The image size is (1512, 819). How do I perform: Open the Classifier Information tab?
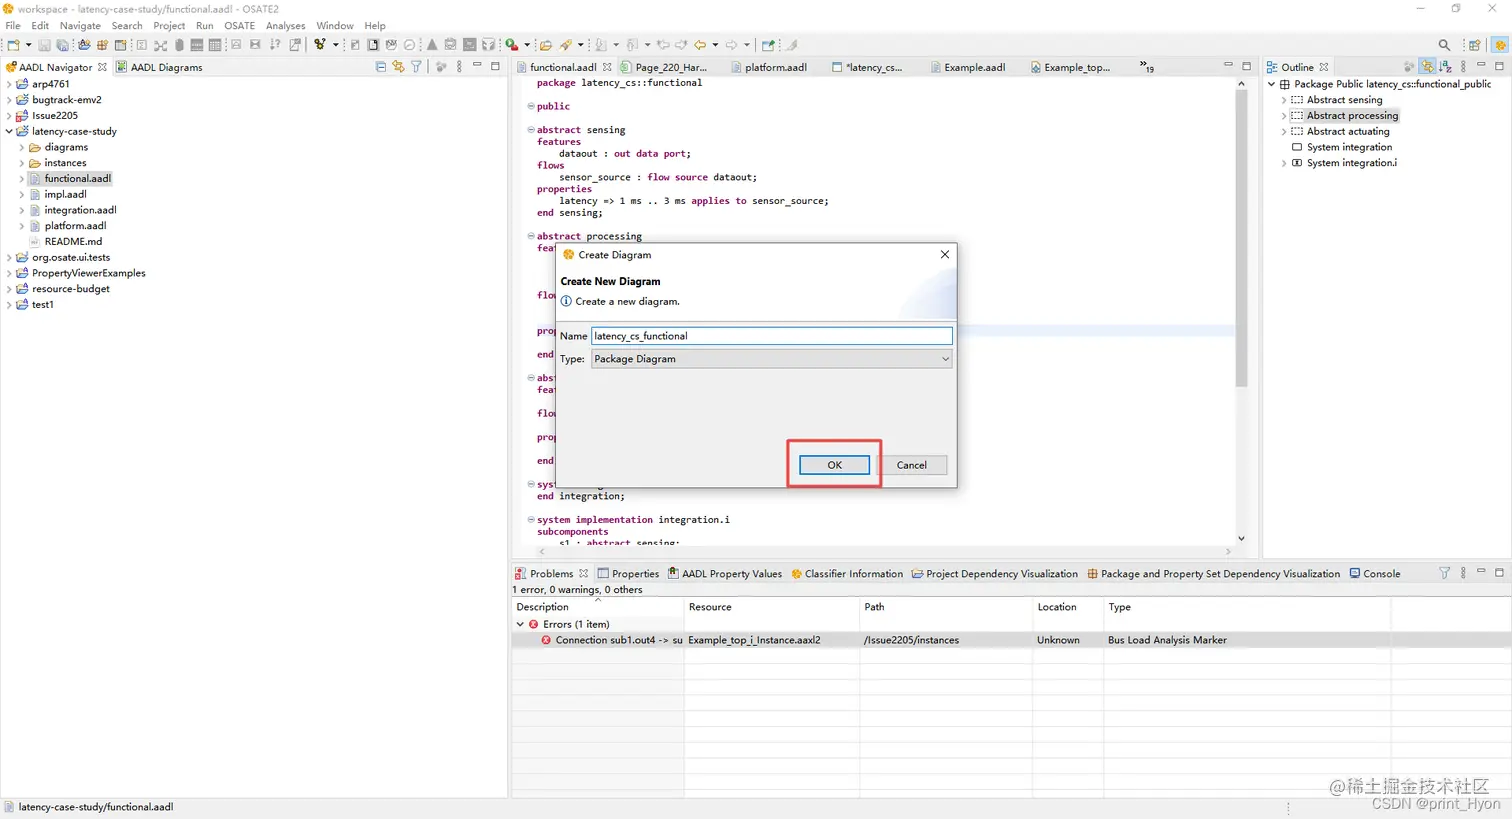846,574
